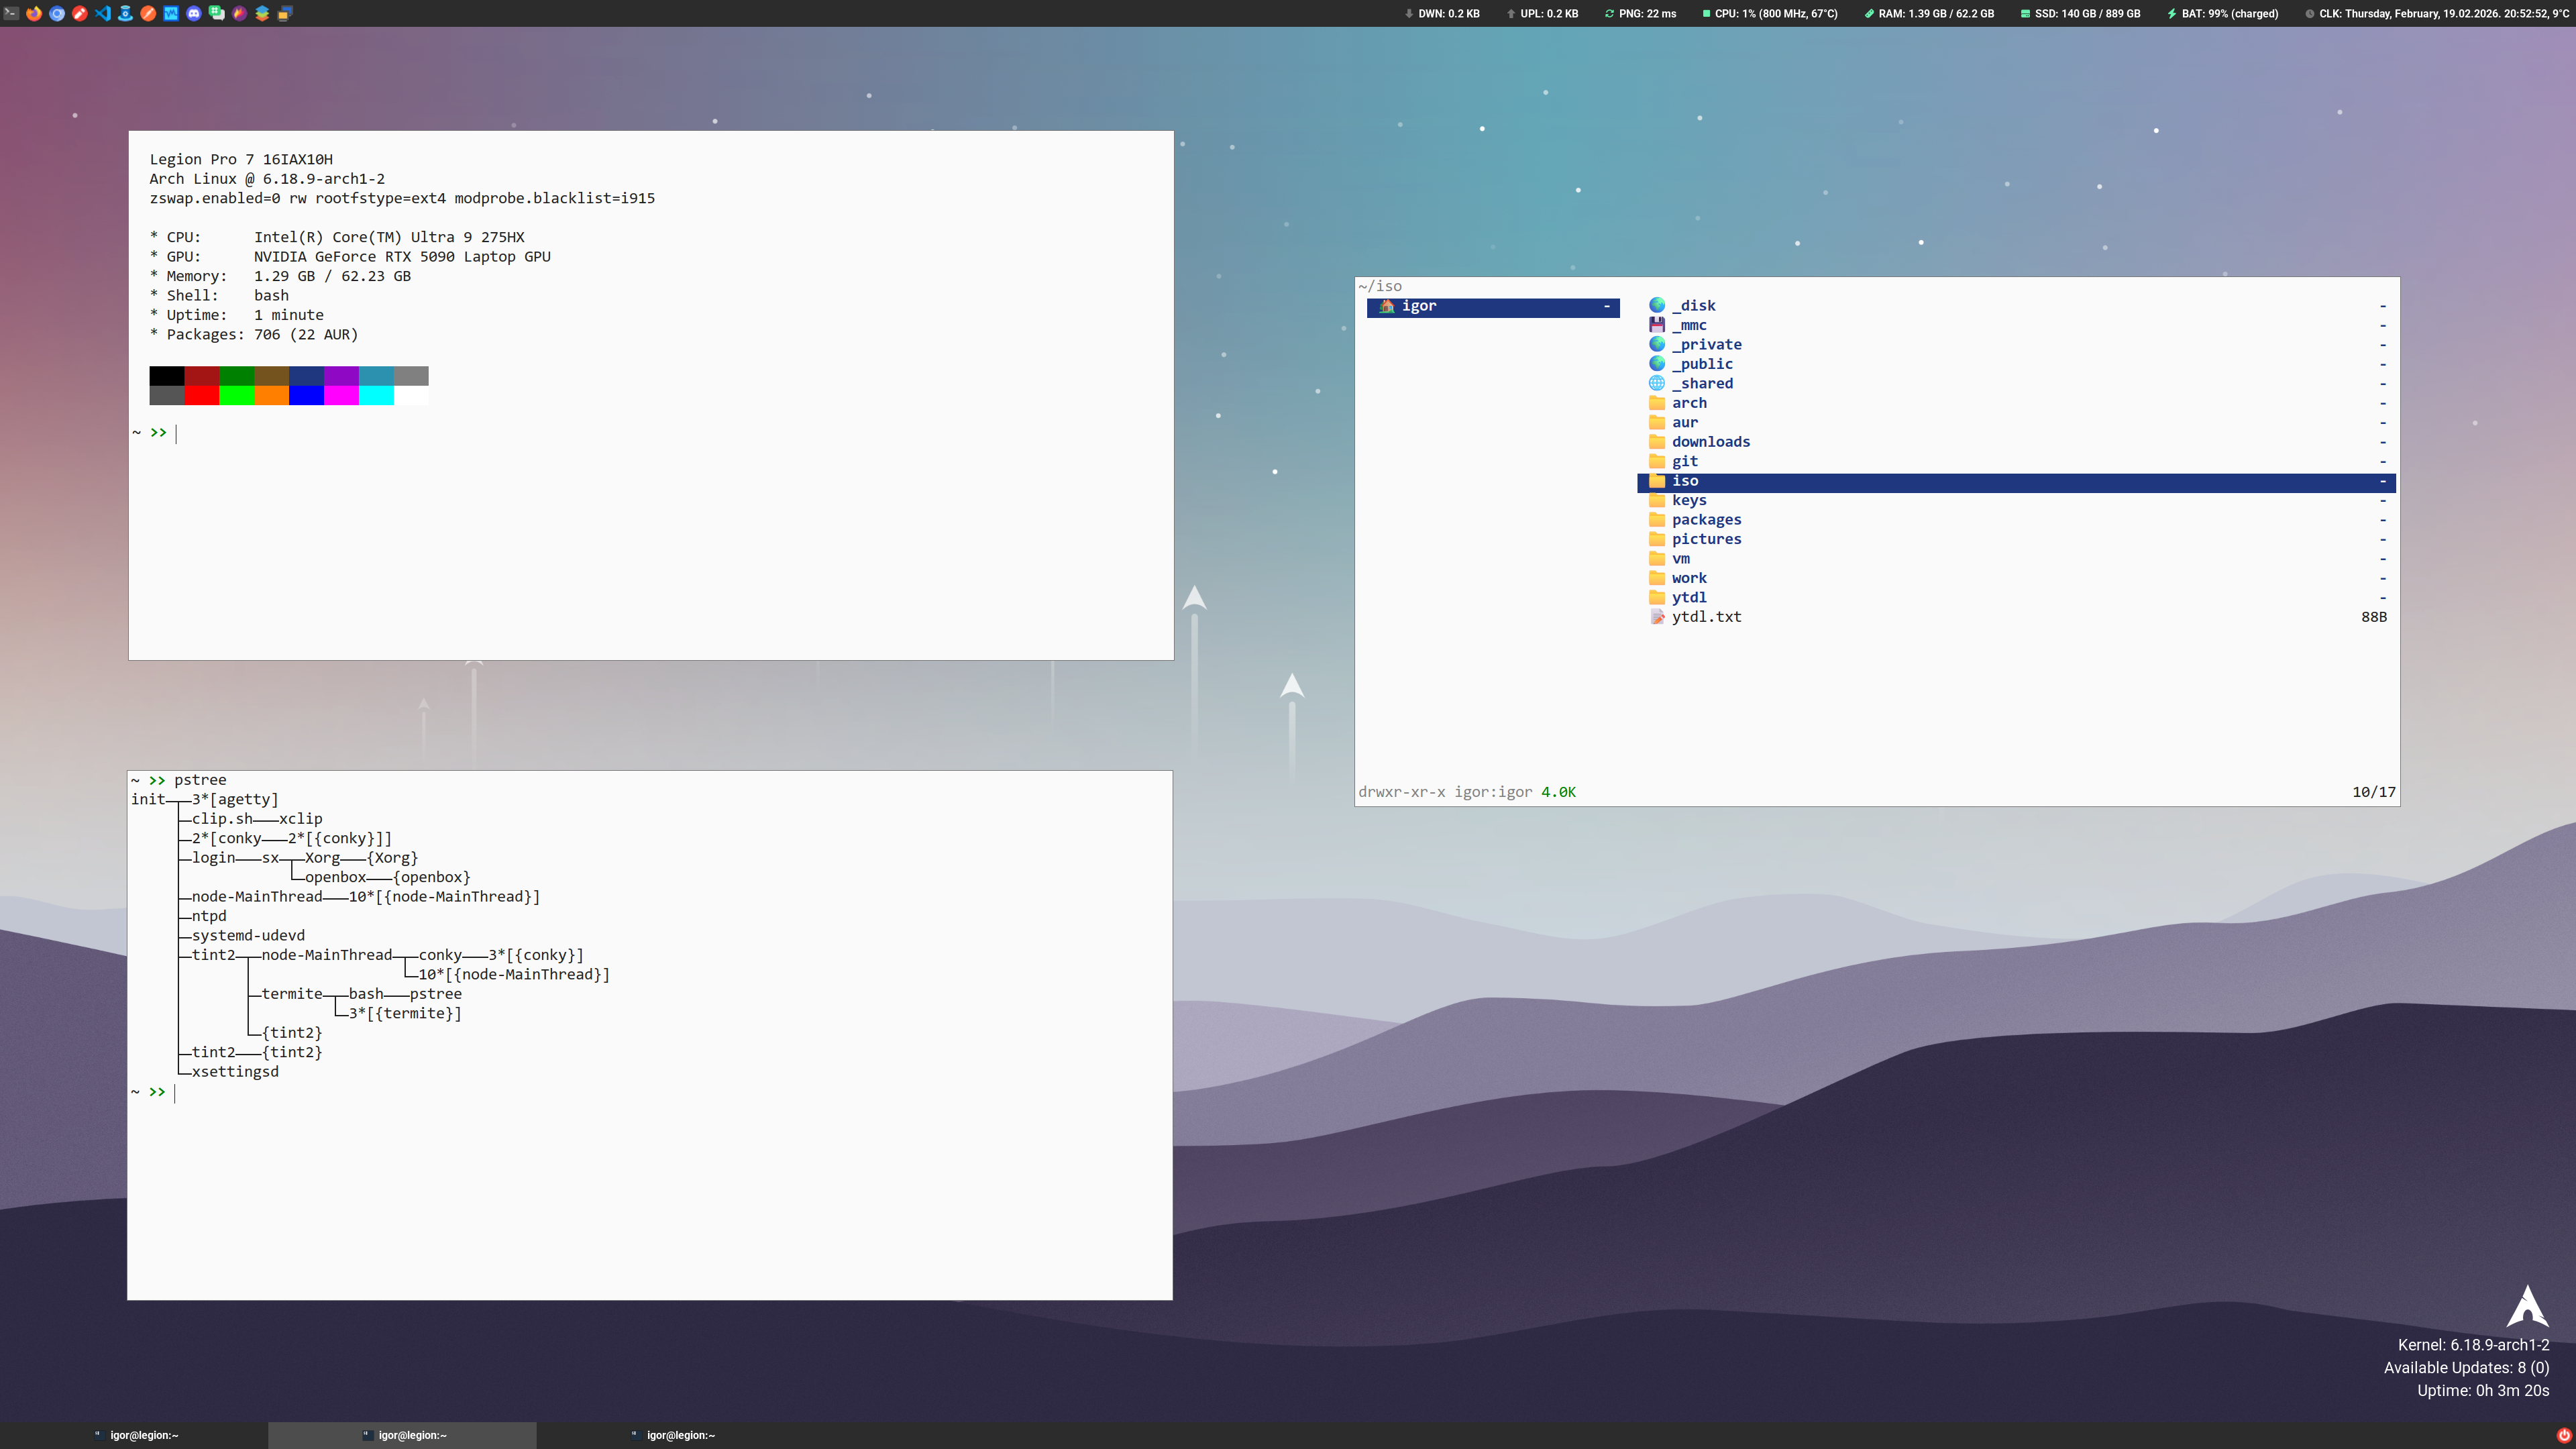Click the pstree terminal prompt line
The height and width of the screenshot is (1449, 2576).
click(x=200, y=780)
